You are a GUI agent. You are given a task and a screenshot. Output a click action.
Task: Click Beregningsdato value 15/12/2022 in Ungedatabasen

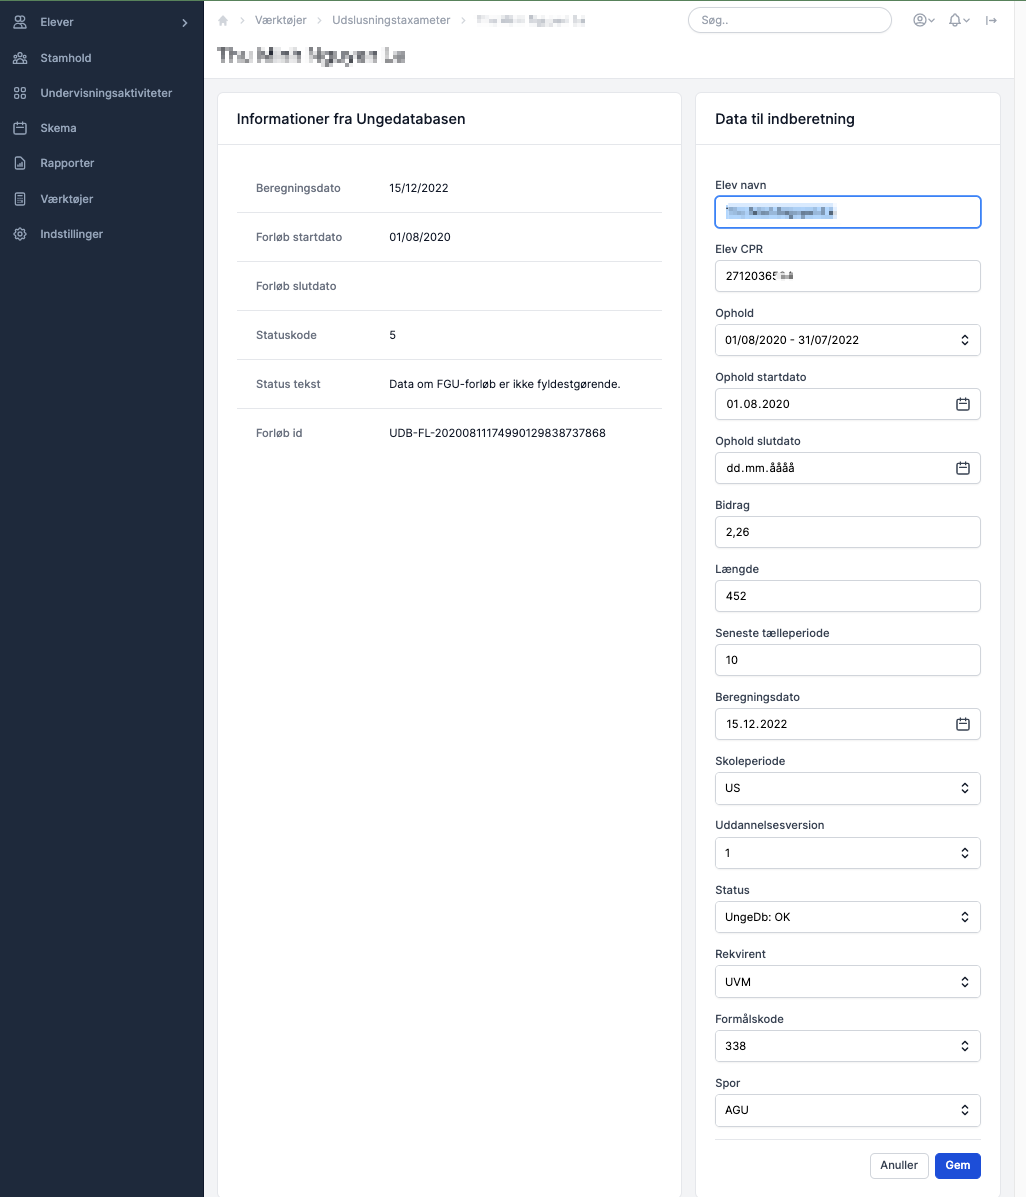point(418,189)
